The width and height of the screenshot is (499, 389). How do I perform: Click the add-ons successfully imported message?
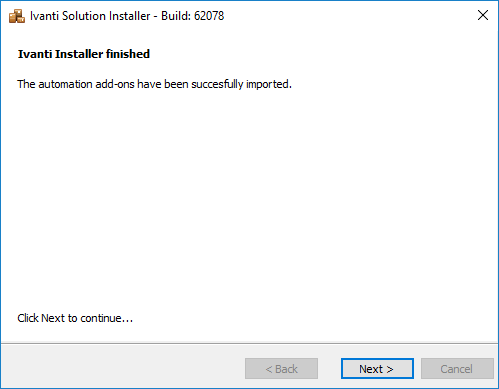pyautogui.click(x=154, y=84)
